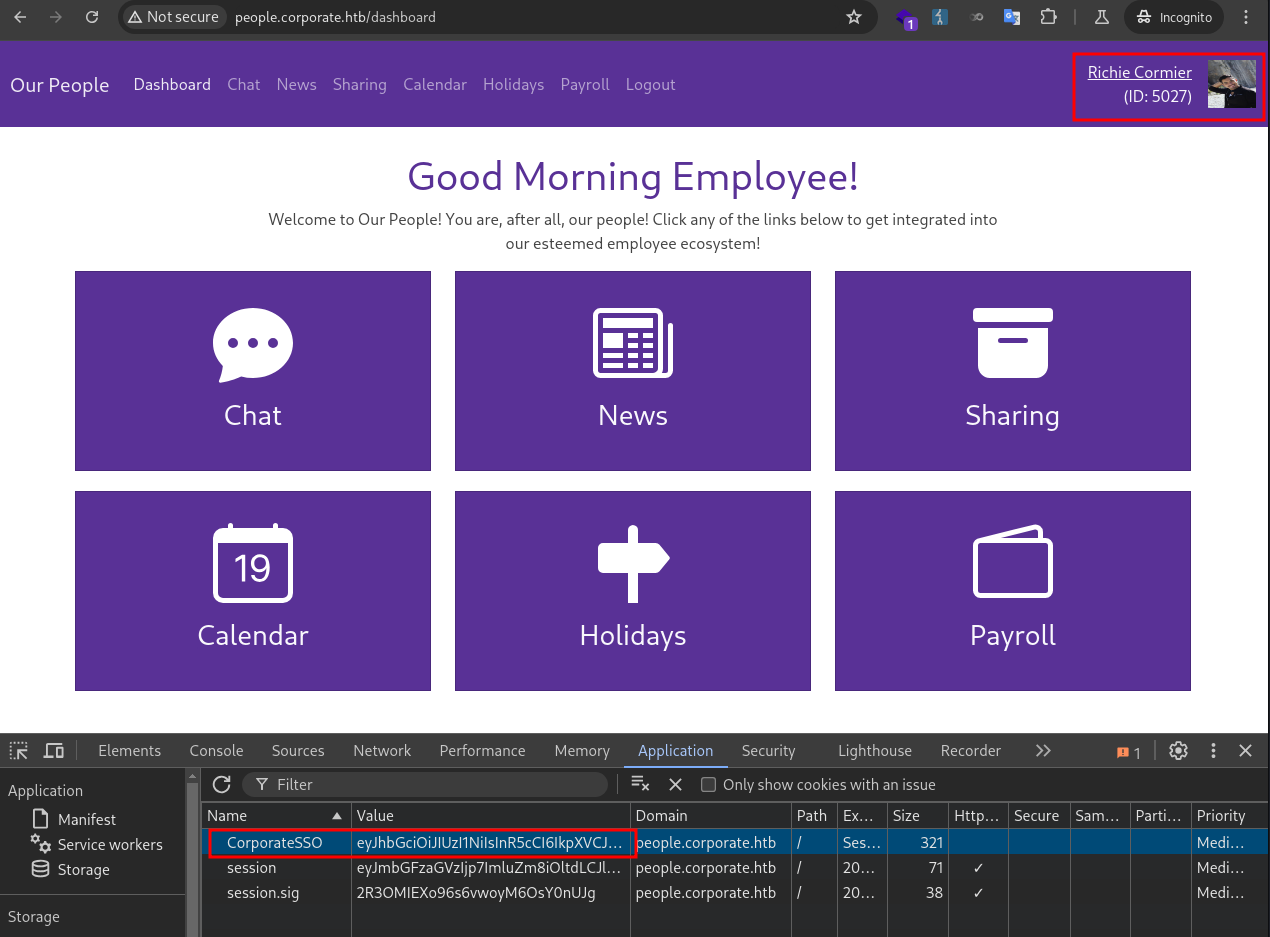Open the Payroll wallet tile
This screenshot has width=1270, height=937.
coord(1012,591)
